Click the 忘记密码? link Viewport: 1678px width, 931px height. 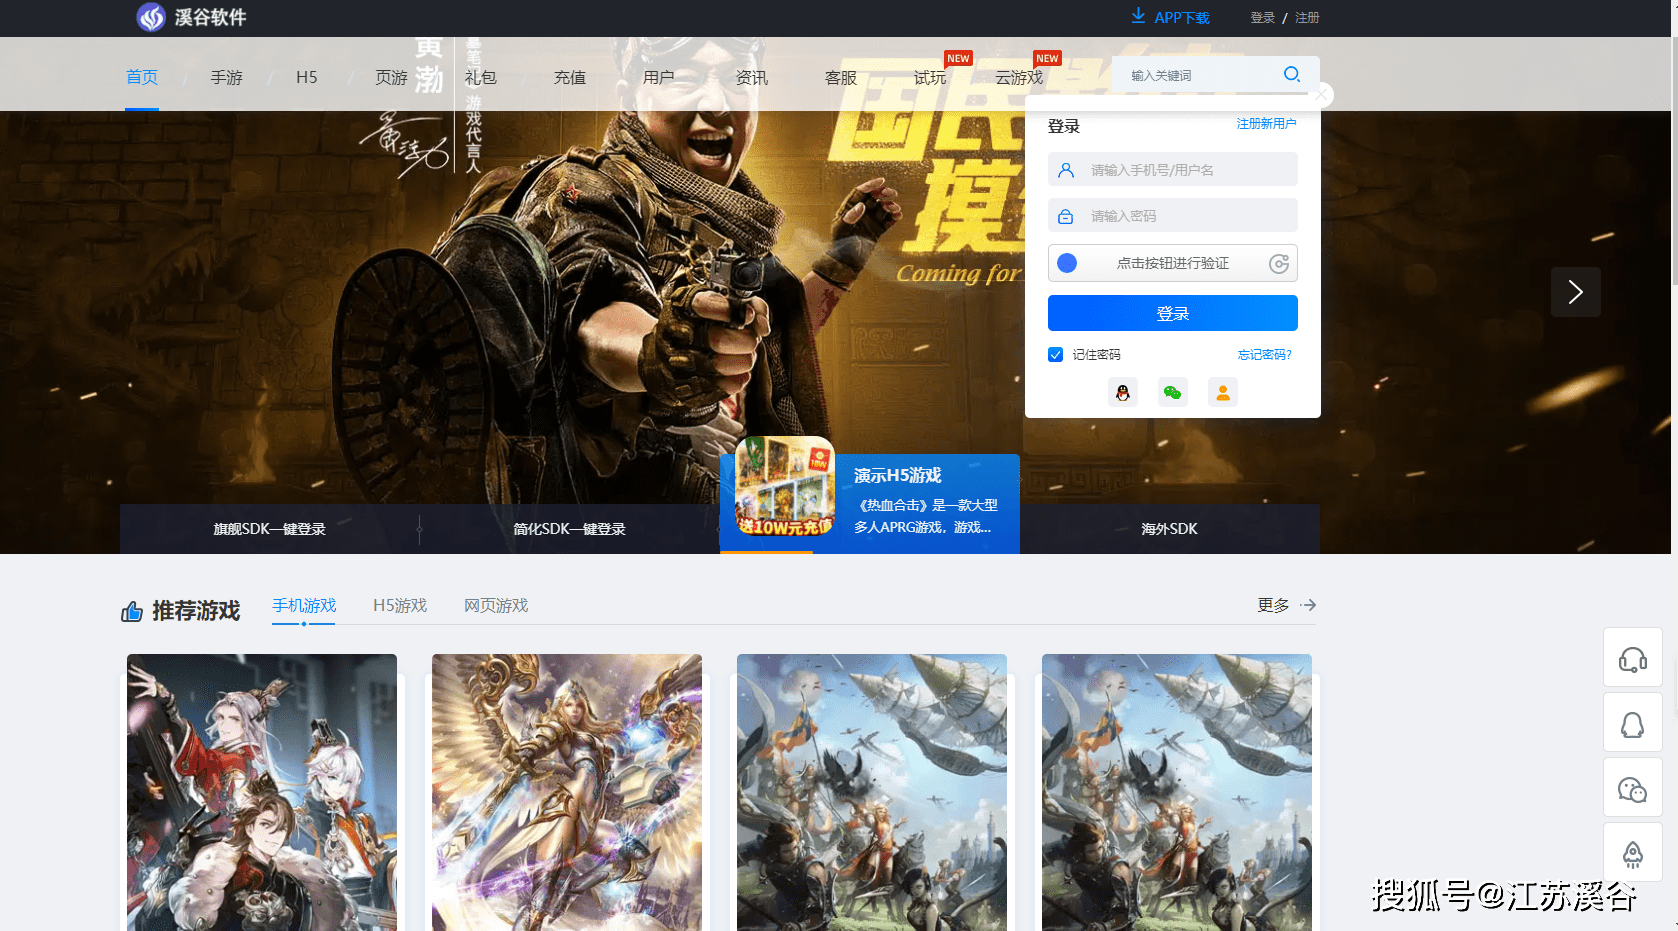pos(1264,355)
